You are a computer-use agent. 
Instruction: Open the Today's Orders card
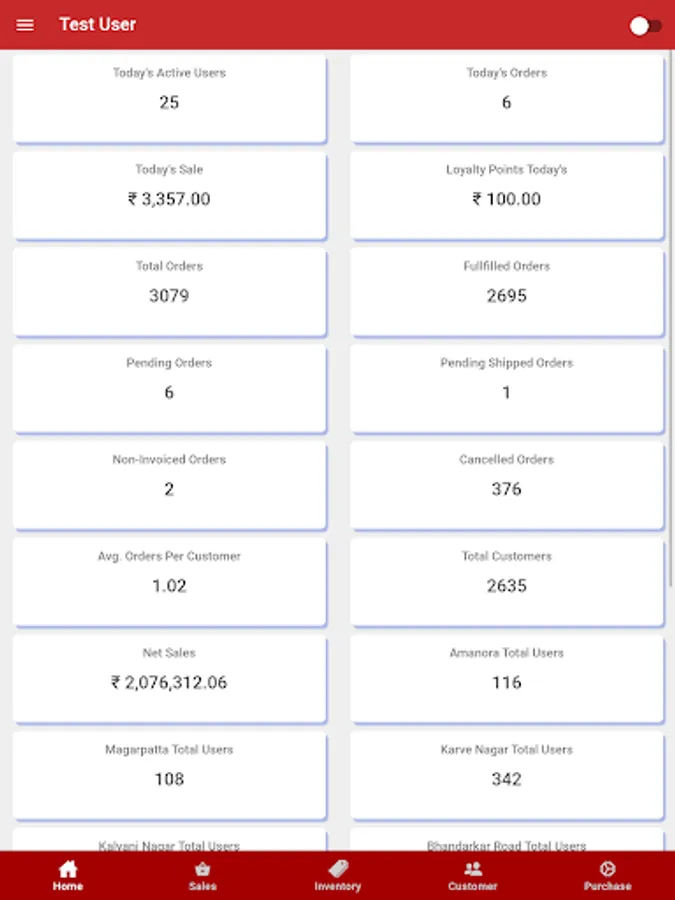point(506,98)
